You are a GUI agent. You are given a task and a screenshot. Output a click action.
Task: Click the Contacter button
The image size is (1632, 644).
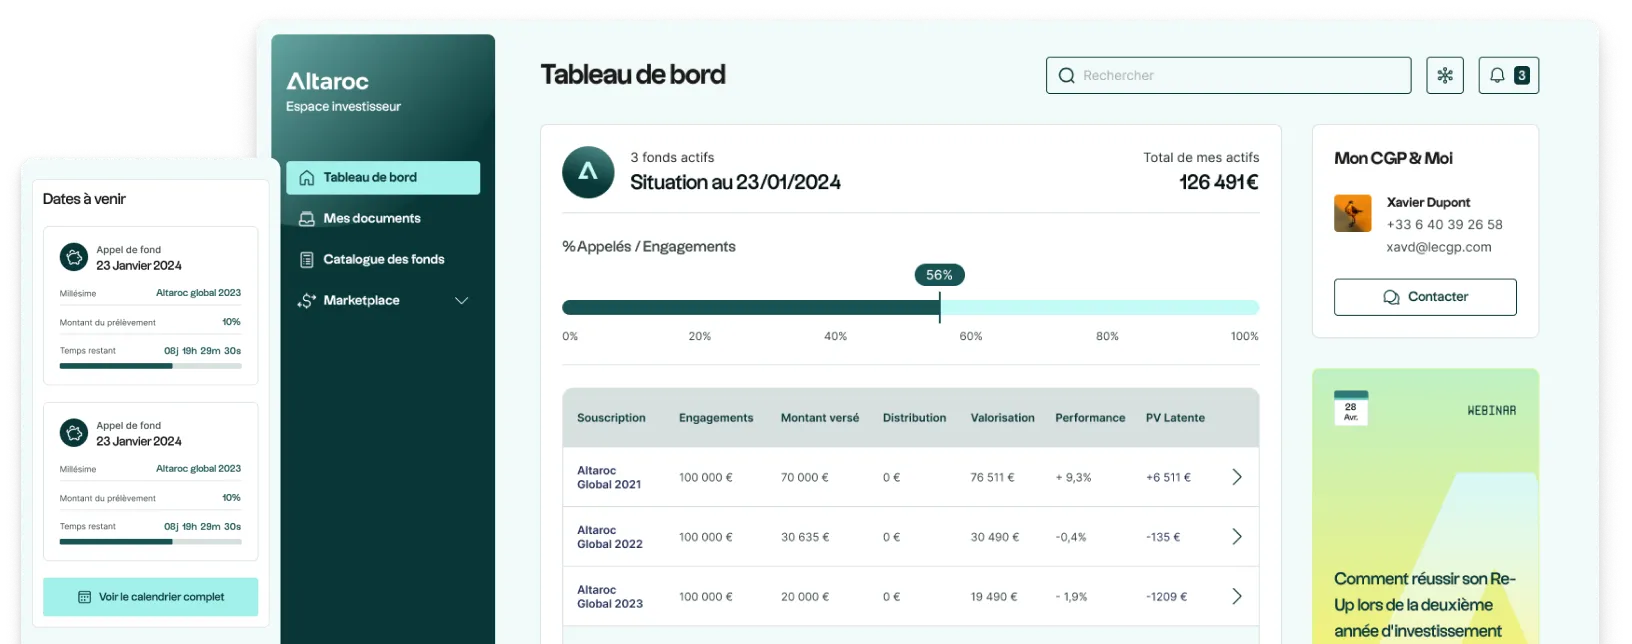(x=1425, y=297)
